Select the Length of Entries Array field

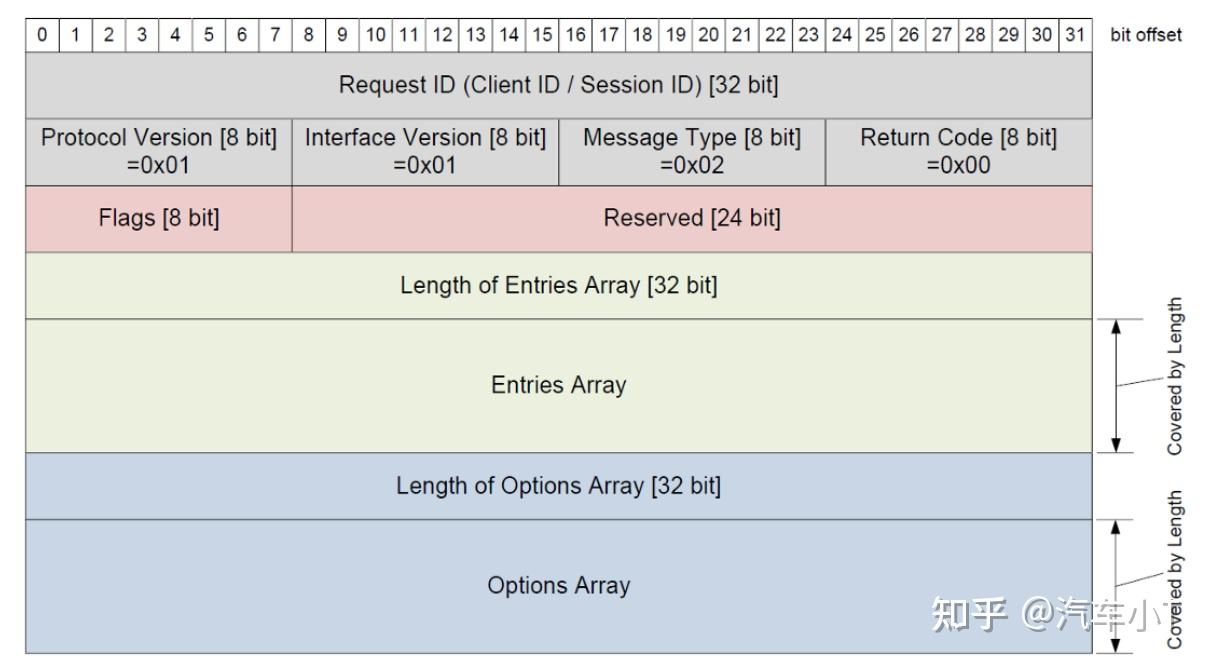[558, 285]
